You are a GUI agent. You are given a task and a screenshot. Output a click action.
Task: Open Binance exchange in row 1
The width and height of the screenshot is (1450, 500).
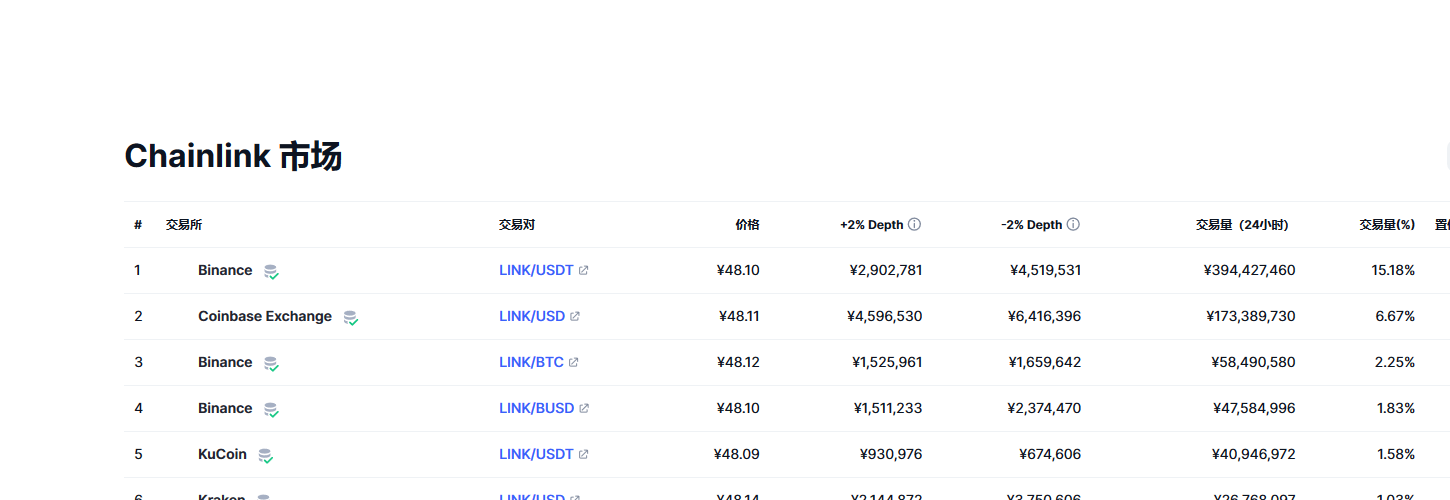[225, 270]
